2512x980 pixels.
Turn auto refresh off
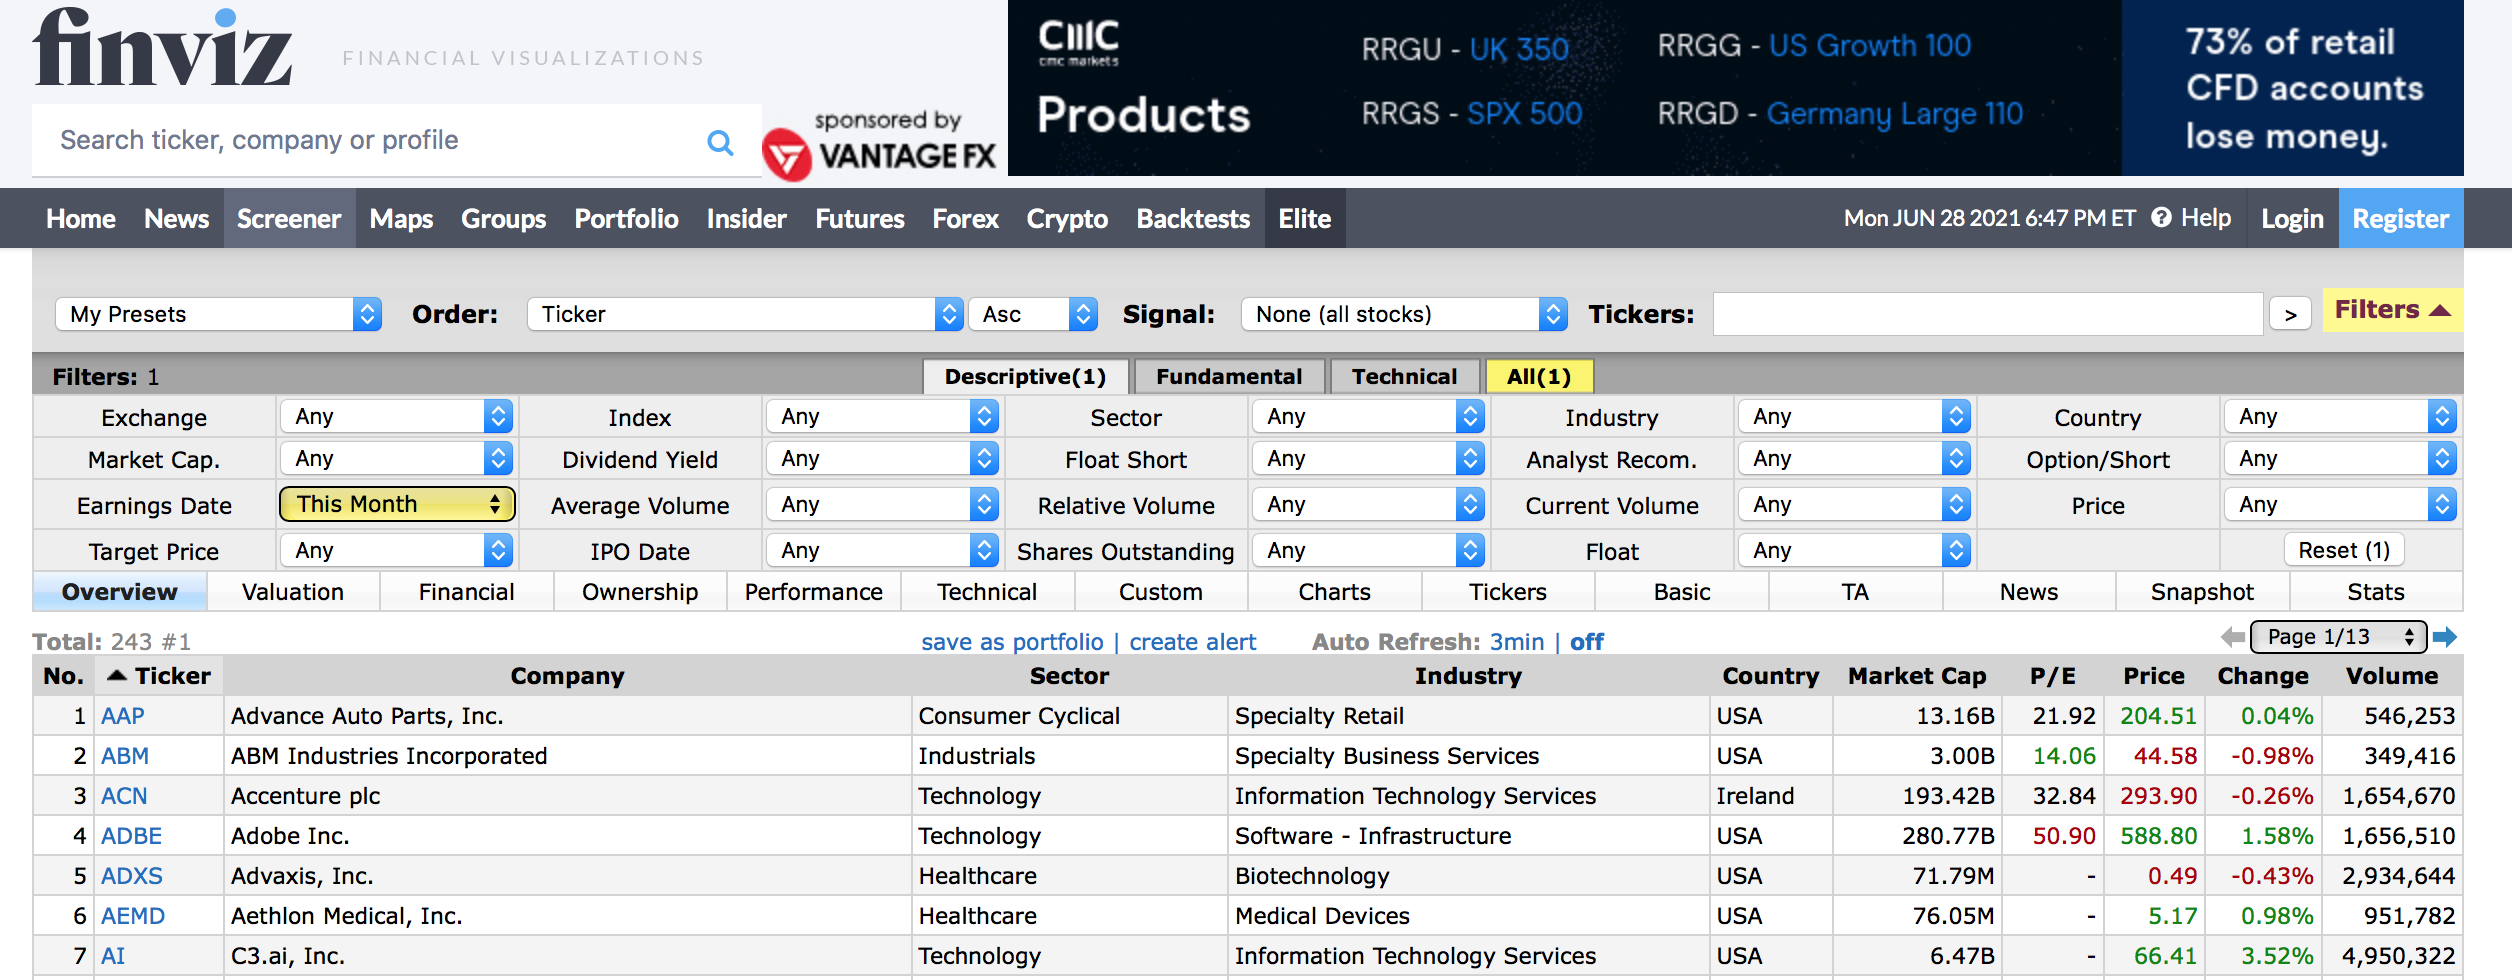1587,642
